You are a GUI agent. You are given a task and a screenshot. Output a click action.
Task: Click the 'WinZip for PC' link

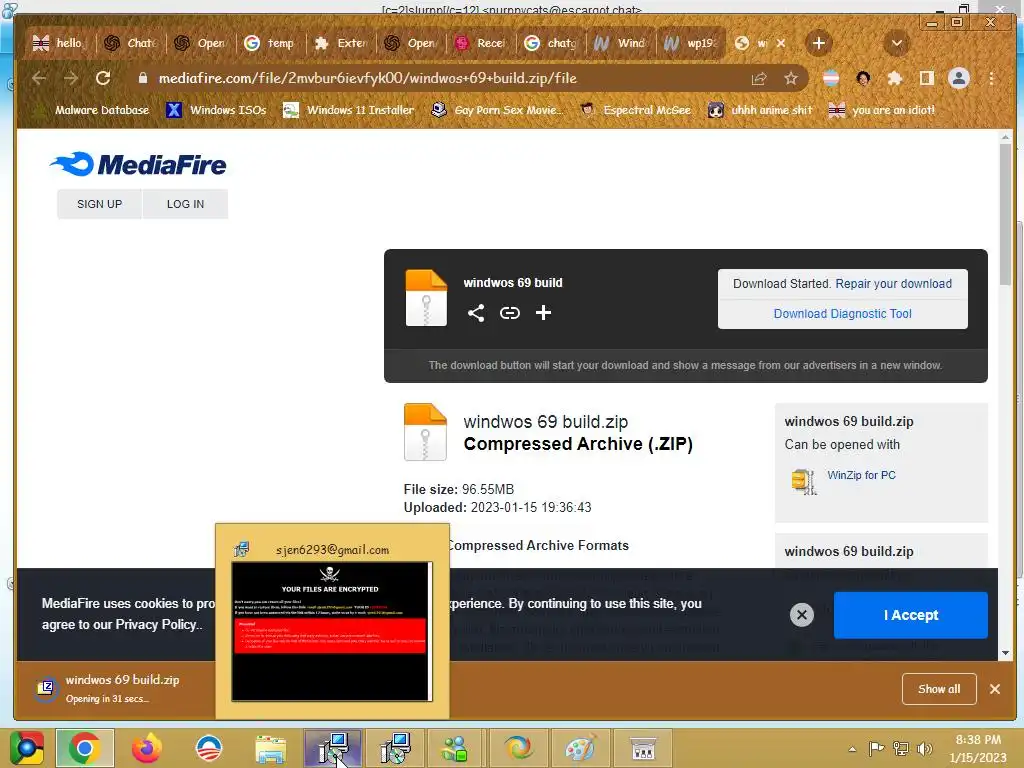click(x=861, y=475)
